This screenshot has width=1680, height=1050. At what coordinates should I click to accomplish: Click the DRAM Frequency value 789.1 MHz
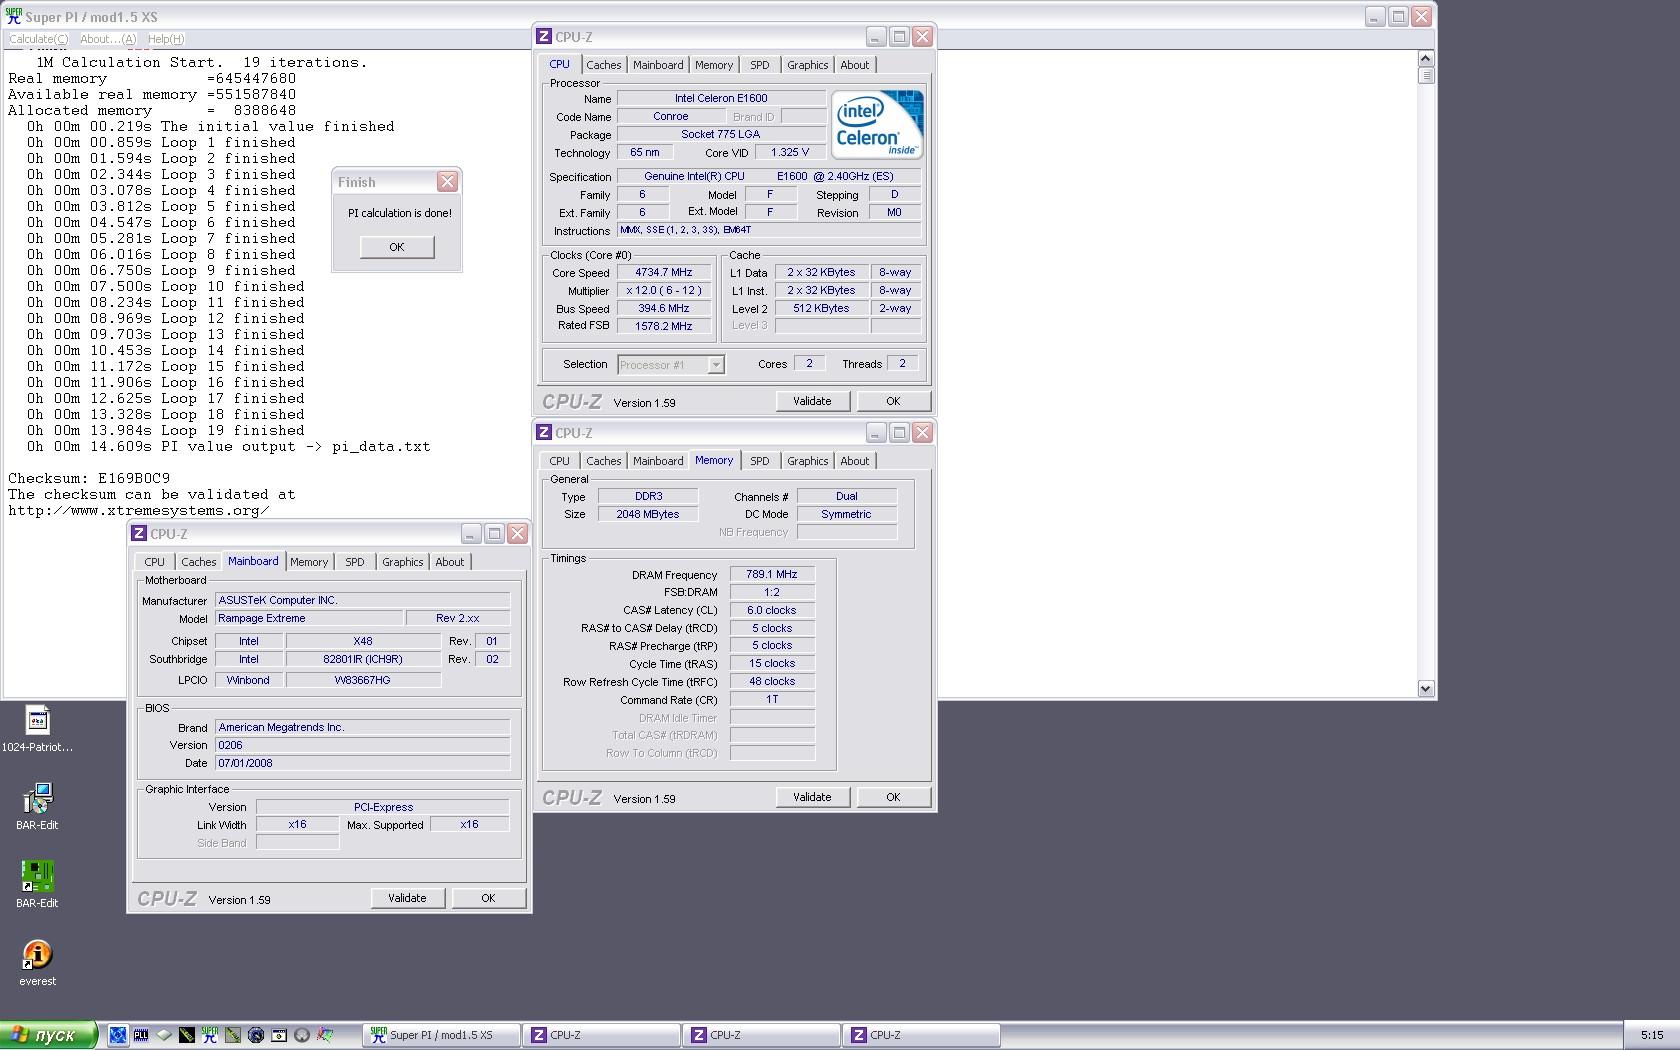[x=772, y=574]
